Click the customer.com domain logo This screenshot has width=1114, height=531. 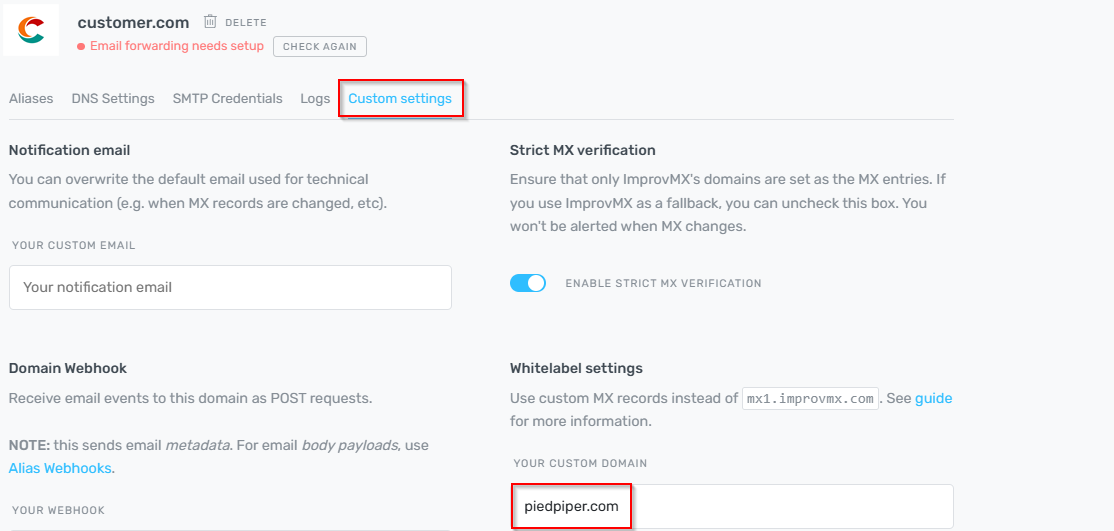(31, 30)
